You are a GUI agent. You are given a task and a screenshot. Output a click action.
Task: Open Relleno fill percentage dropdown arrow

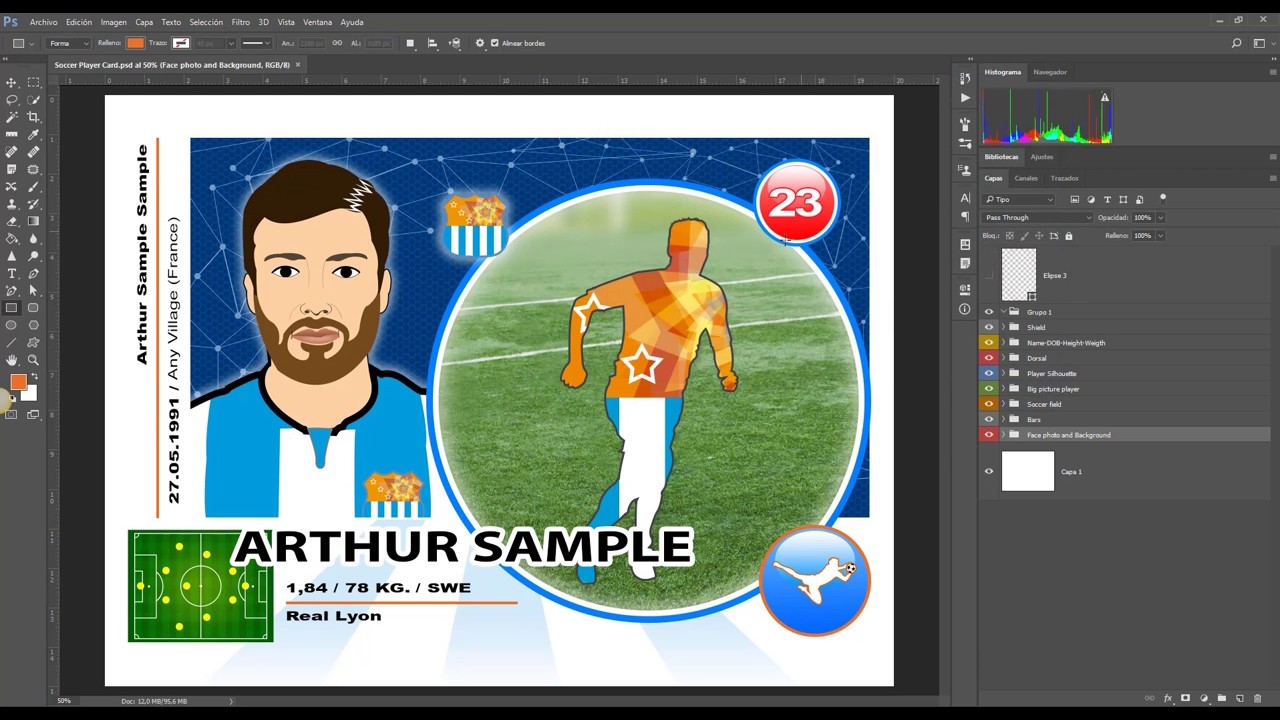pos(1160,236)
